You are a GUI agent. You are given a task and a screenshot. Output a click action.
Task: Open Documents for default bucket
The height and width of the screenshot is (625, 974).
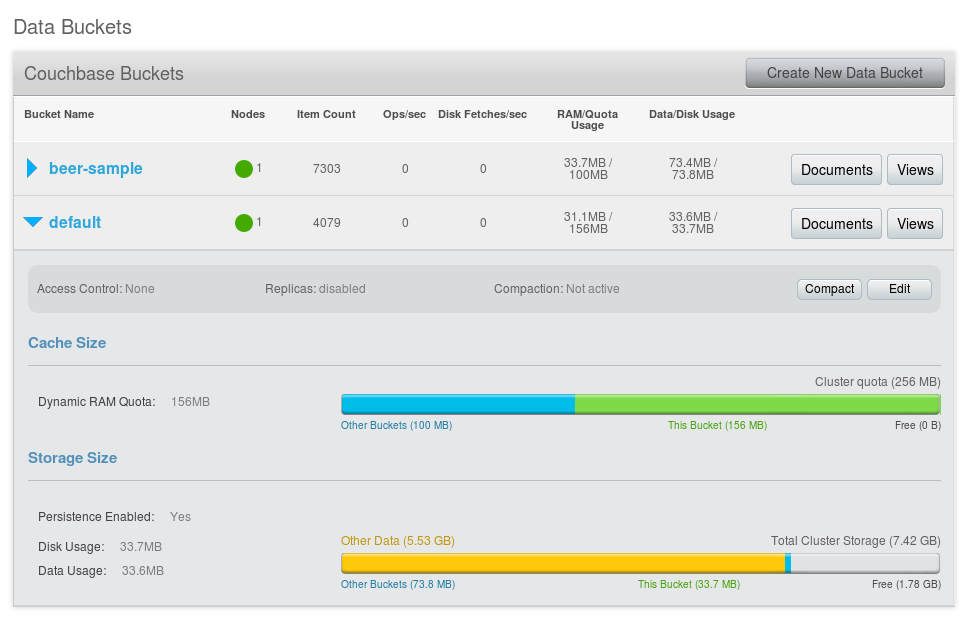click(836, 224)
